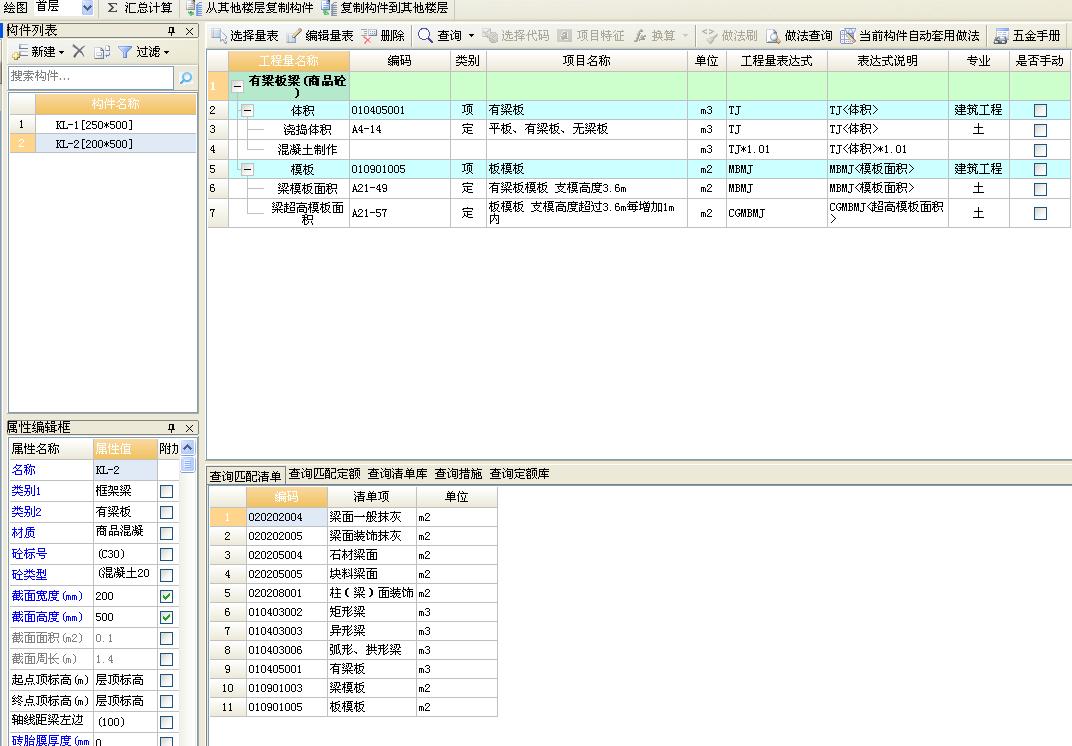Open the 新建 dropdown arrow
The image size is (1072, 746).
point(62,53)
